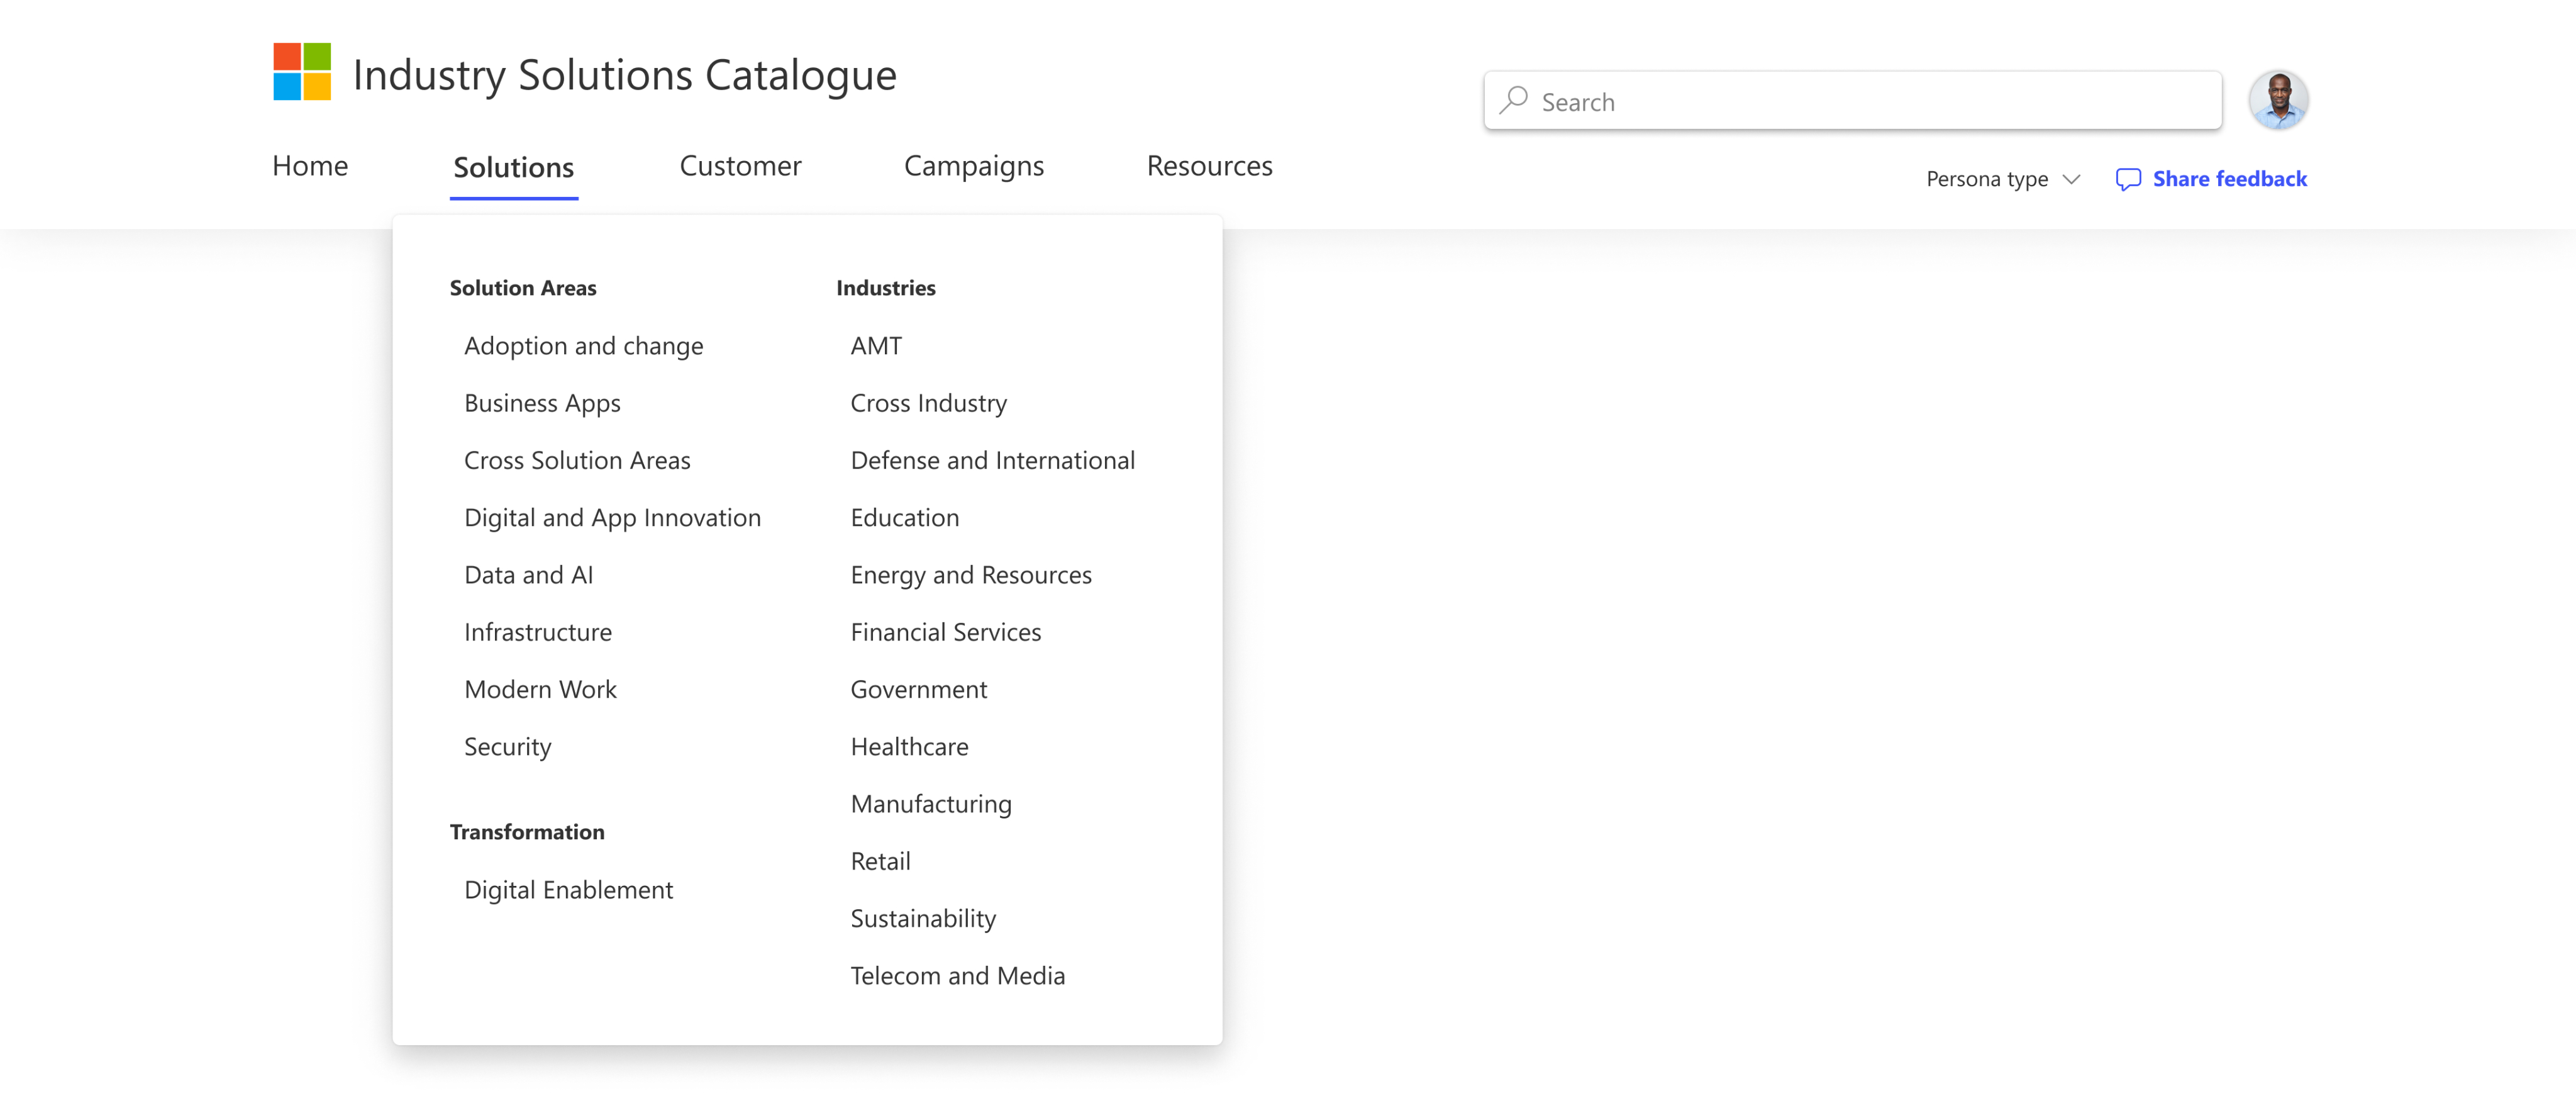The image size is (2576, 1108).
Task: Click the magnifier search icon
Action: coord(1514,100)
